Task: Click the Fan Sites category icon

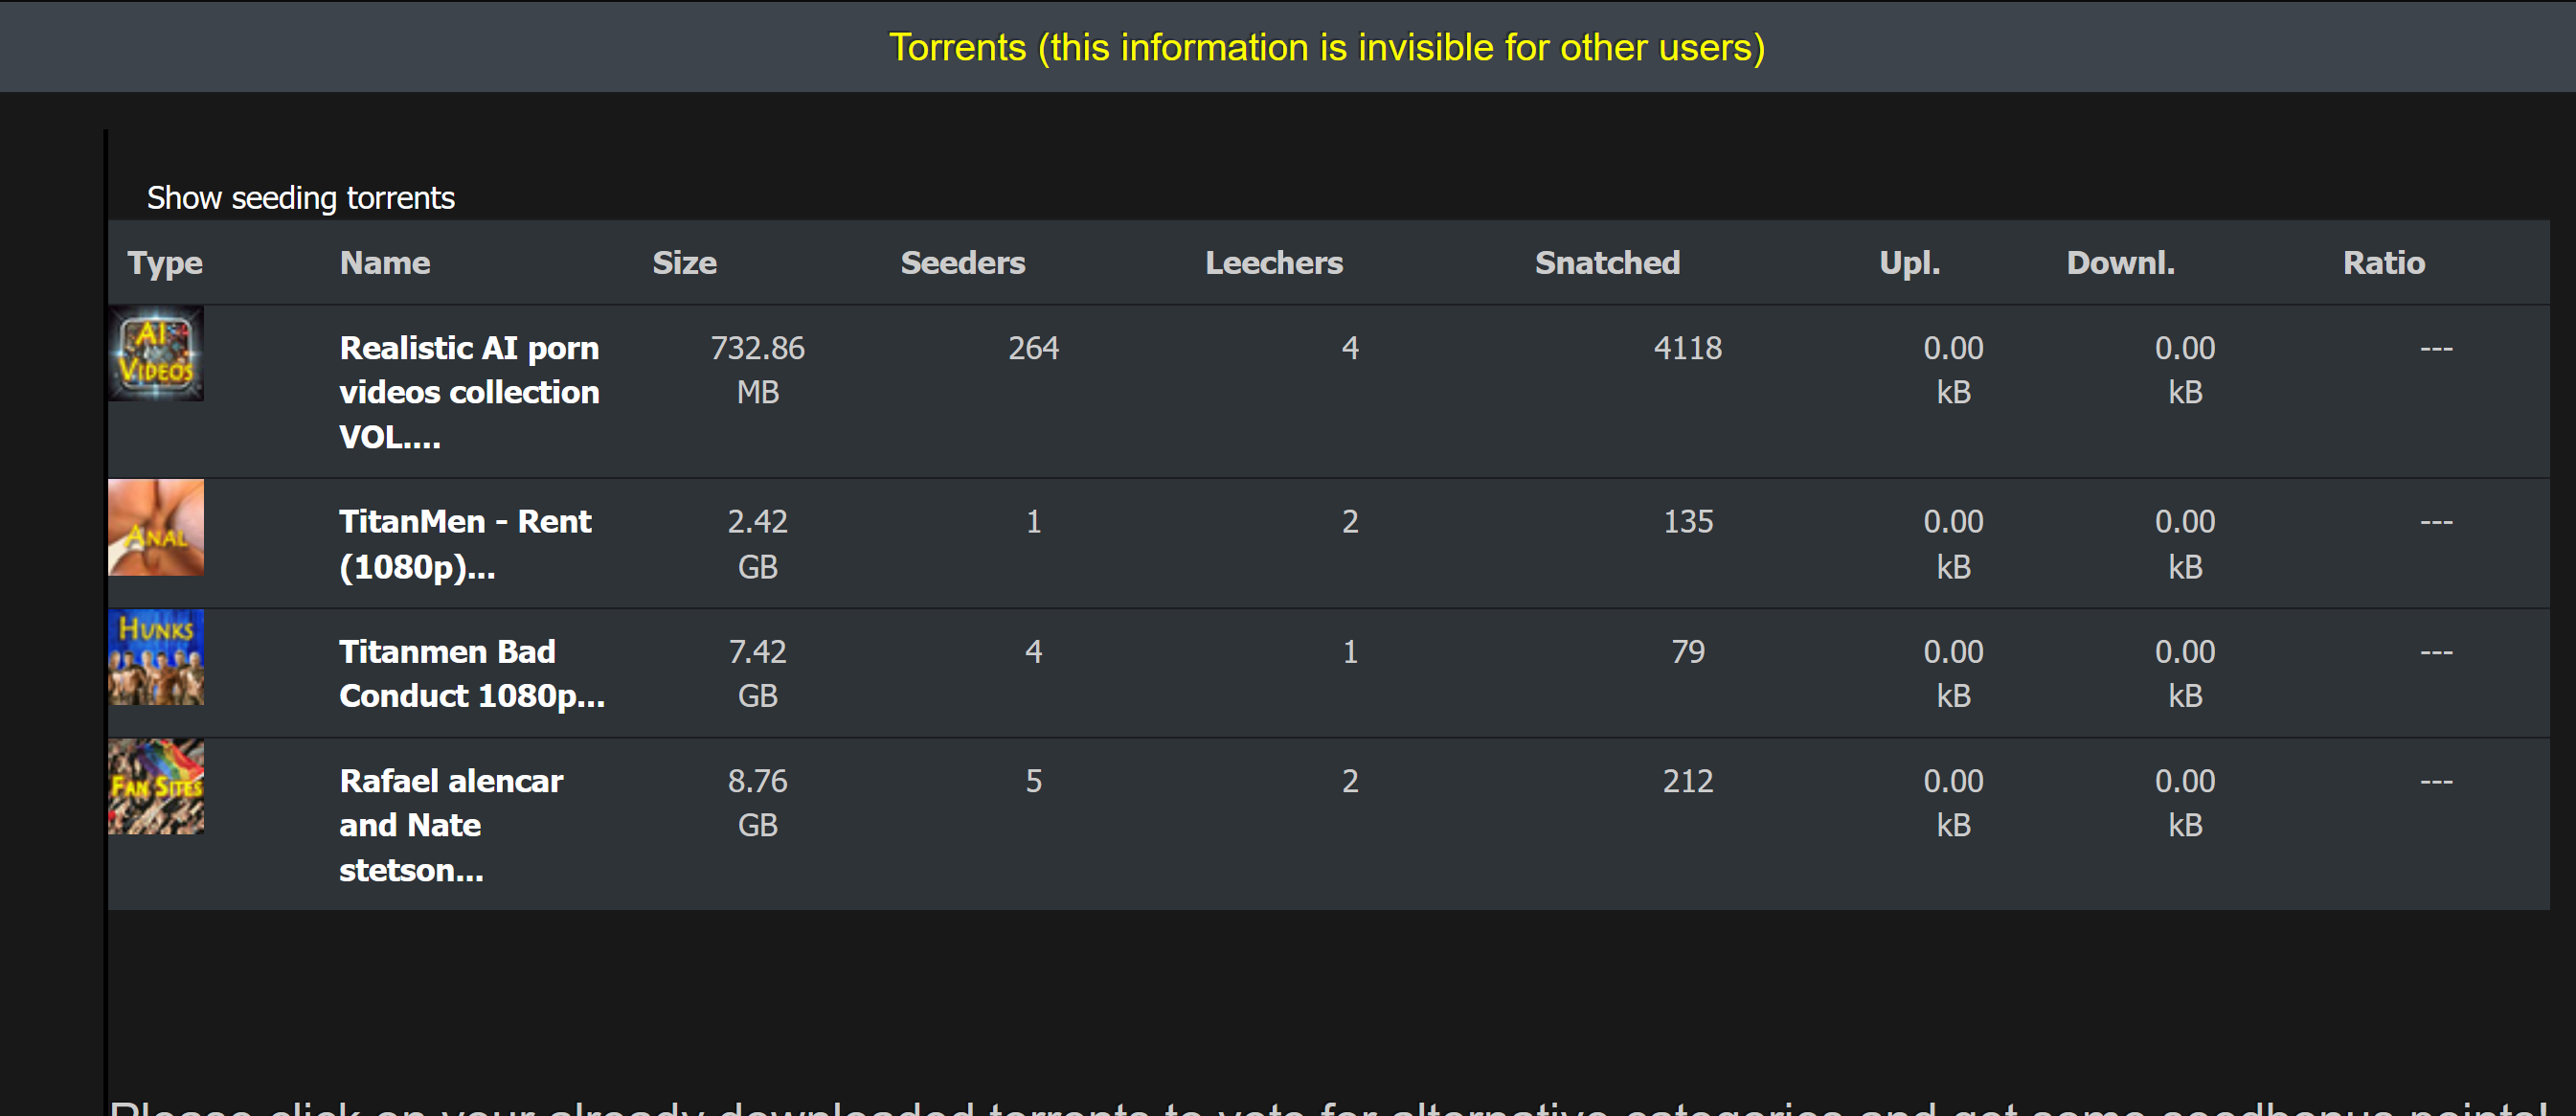Action: tap(156, 787)
